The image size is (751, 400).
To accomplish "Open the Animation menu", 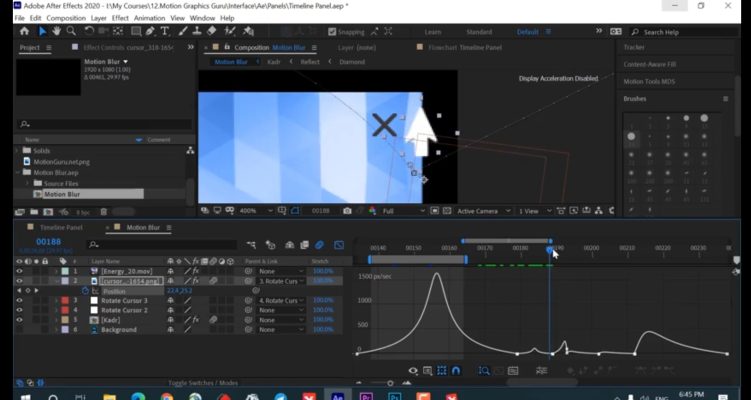I will [x=149, y=18].
